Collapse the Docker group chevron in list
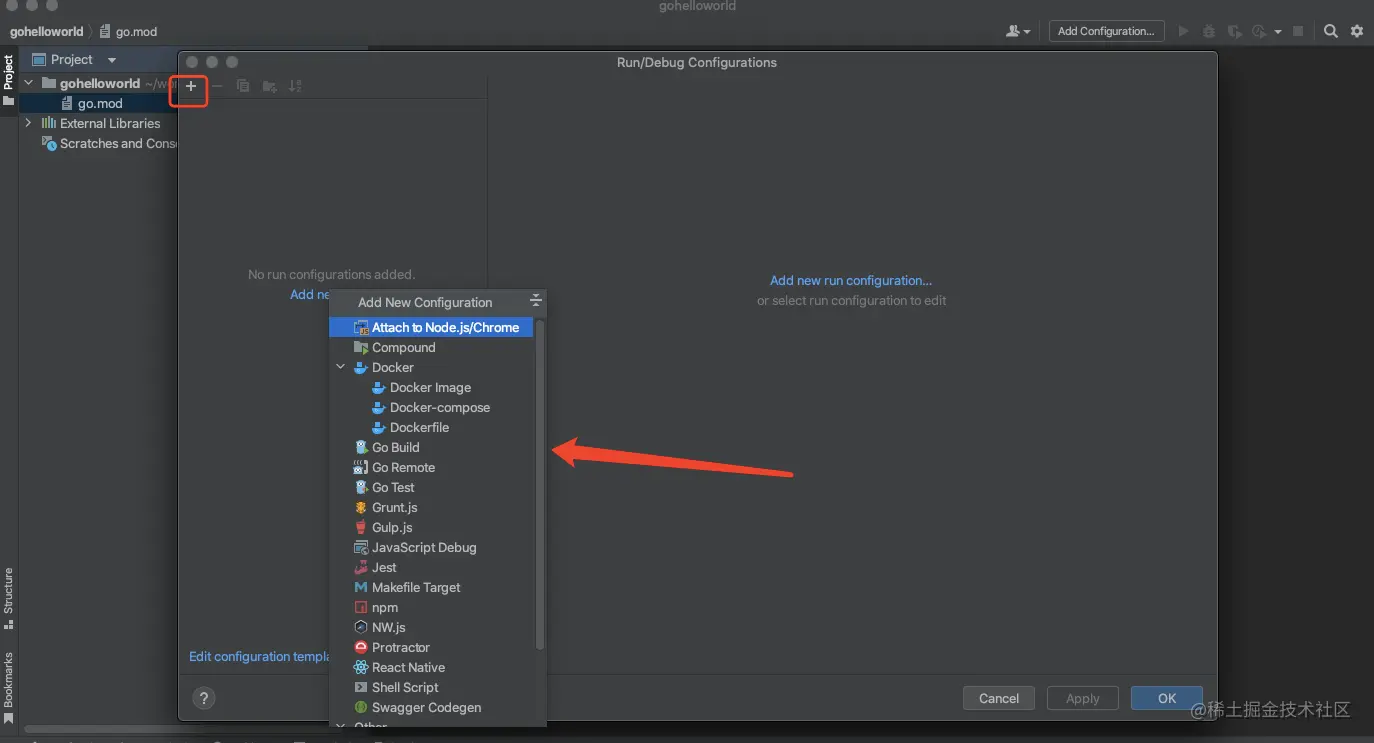Screen dimensions: 1374x743 [x=341, y=367]
